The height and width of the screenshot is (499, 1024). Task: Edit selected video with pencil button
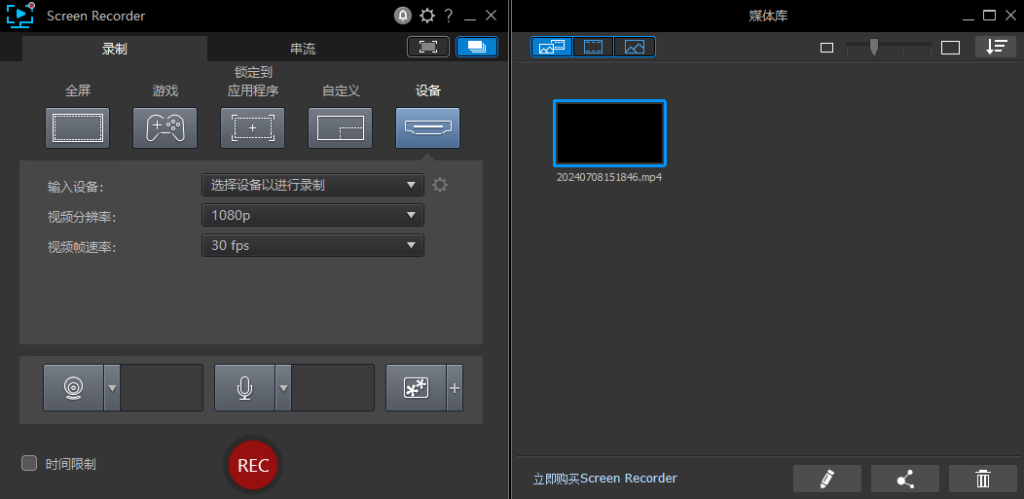pyautogui.click(x=827, y=479)
